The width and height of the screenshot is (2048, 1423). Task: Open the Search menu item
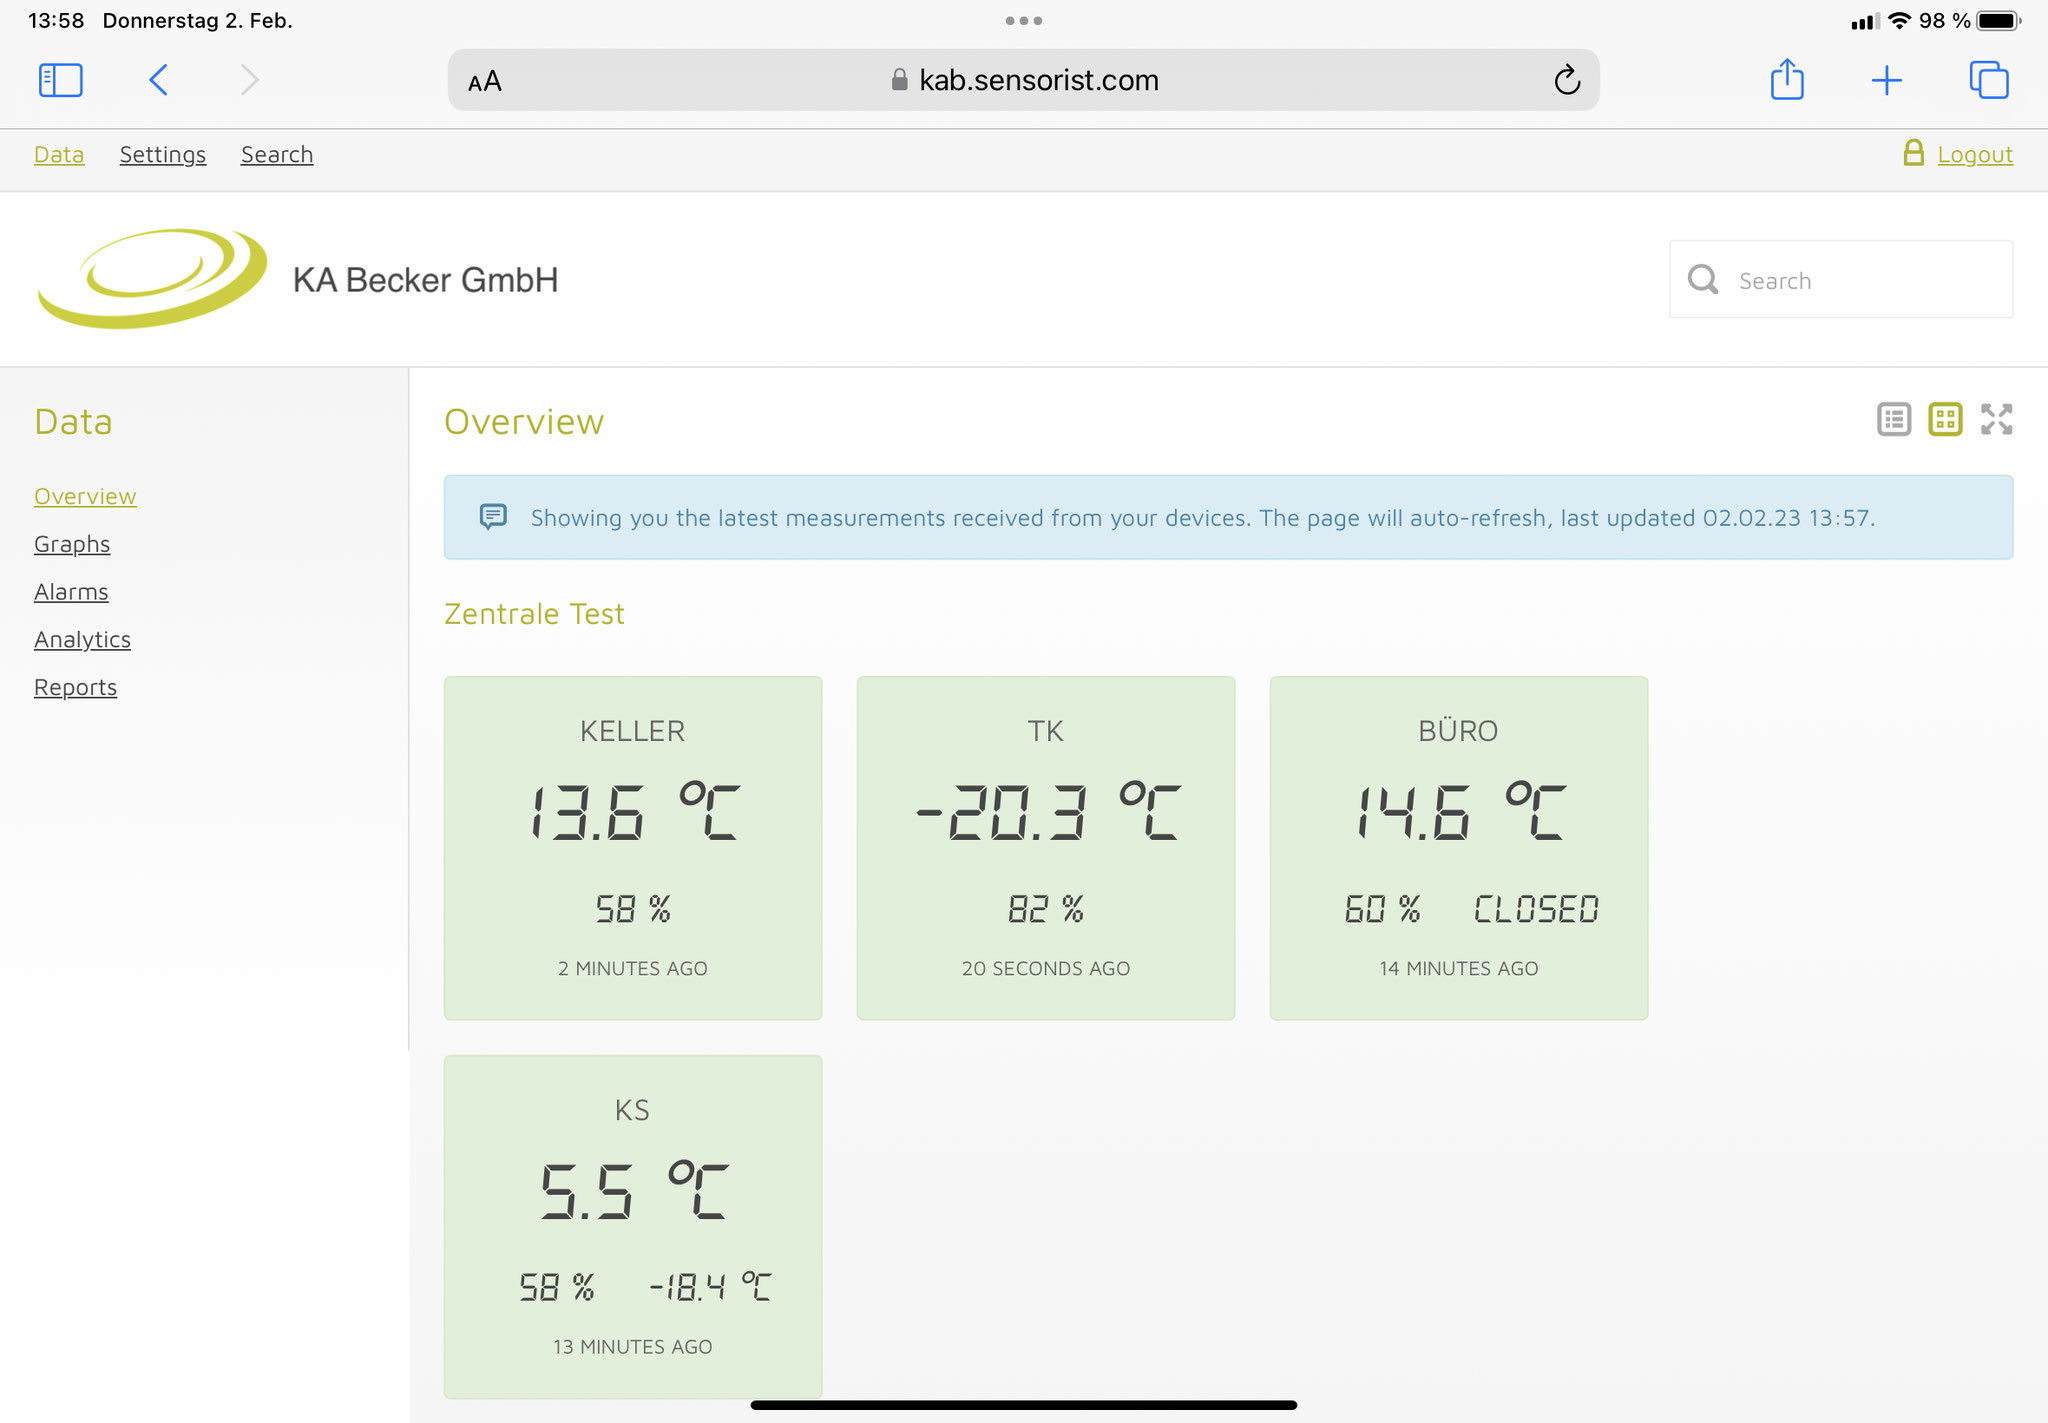point(276,155)
